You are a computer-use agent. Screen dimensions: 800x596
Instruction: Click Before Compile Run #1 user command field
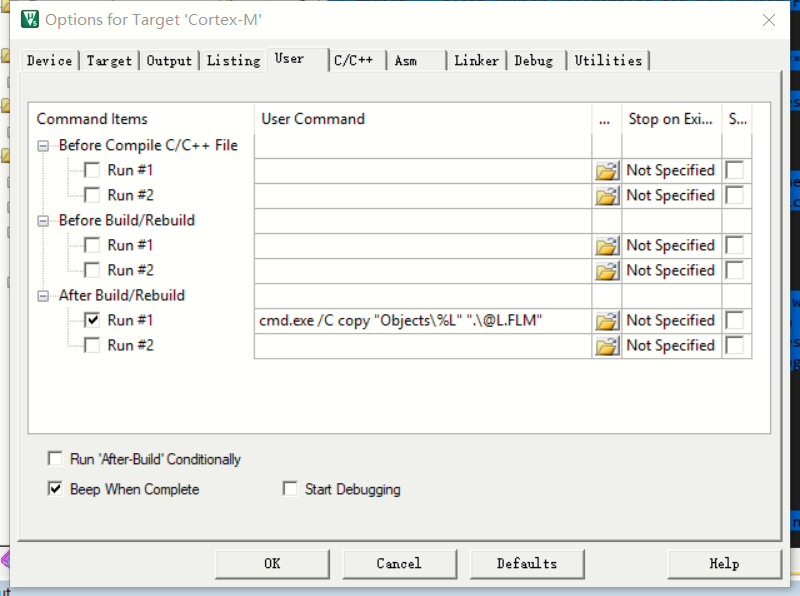click(x=423, y=170)
